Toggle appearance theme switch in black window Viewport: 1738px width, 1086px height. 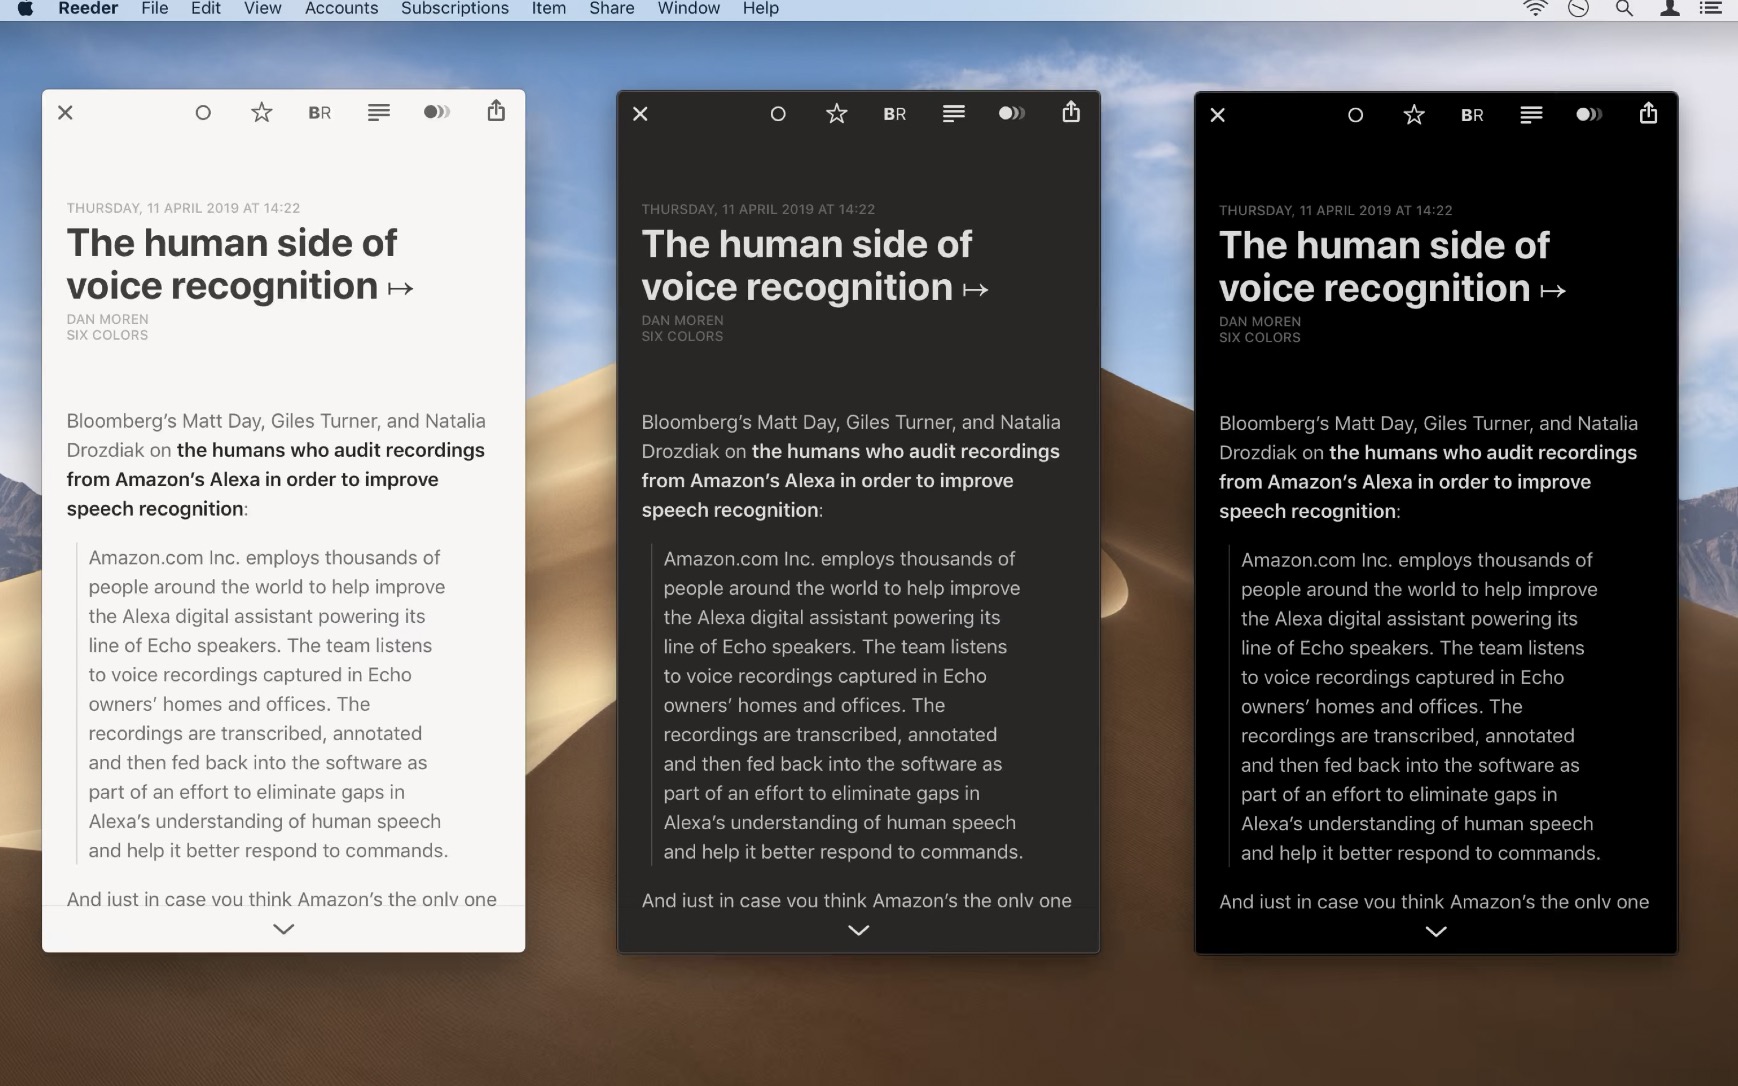point(1589,114)
